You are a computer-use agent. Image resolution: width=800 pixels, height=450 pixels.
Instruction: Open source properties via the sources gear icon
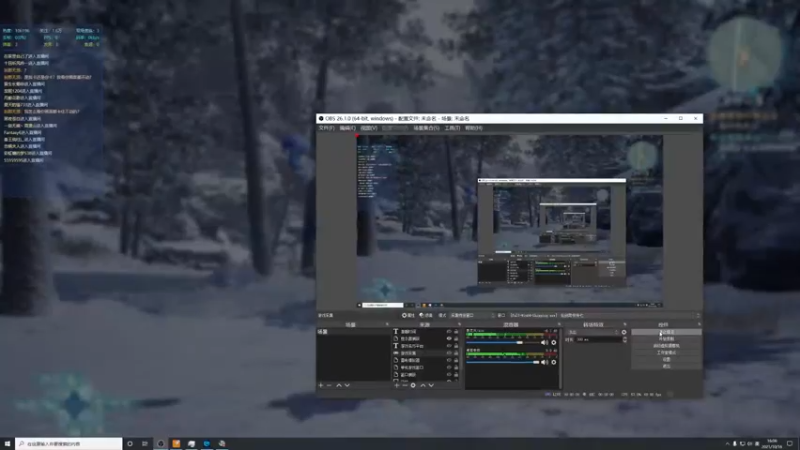click(413, 385)
